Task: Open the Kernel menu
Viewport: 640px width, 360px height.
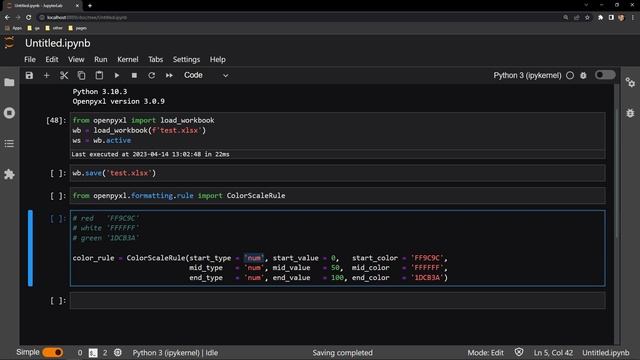Action: 128,60
